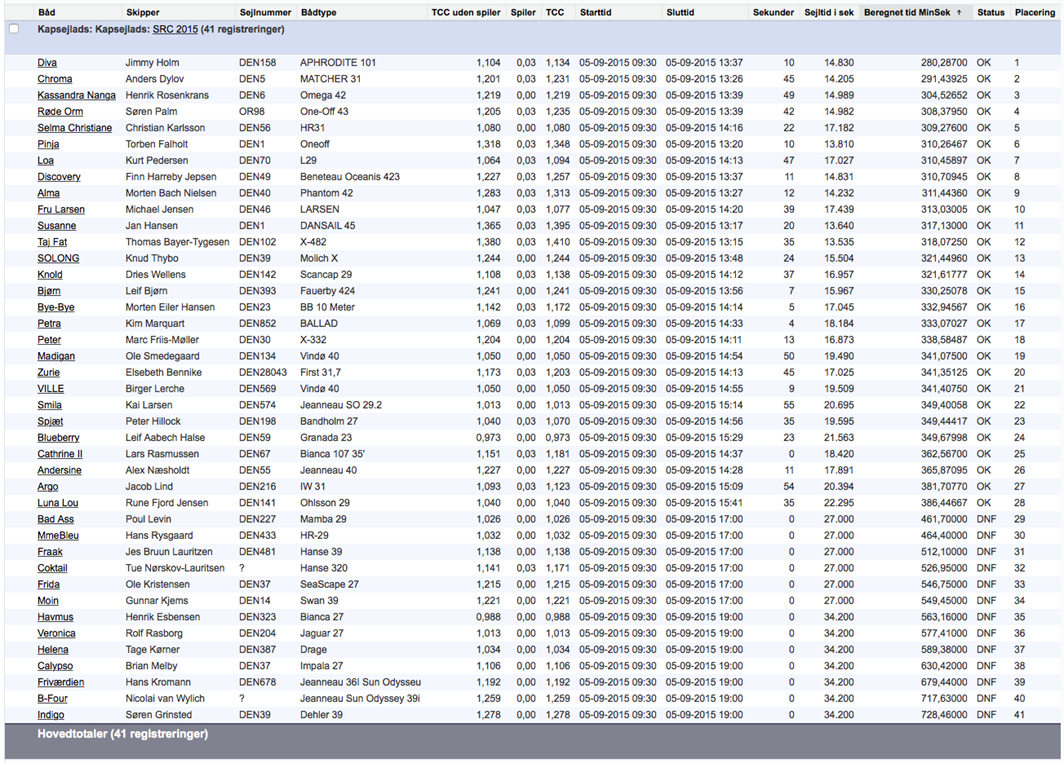This screenshot has height=763, width=1064.
Task: Open the boat link Diva
Action: [47, 62]
